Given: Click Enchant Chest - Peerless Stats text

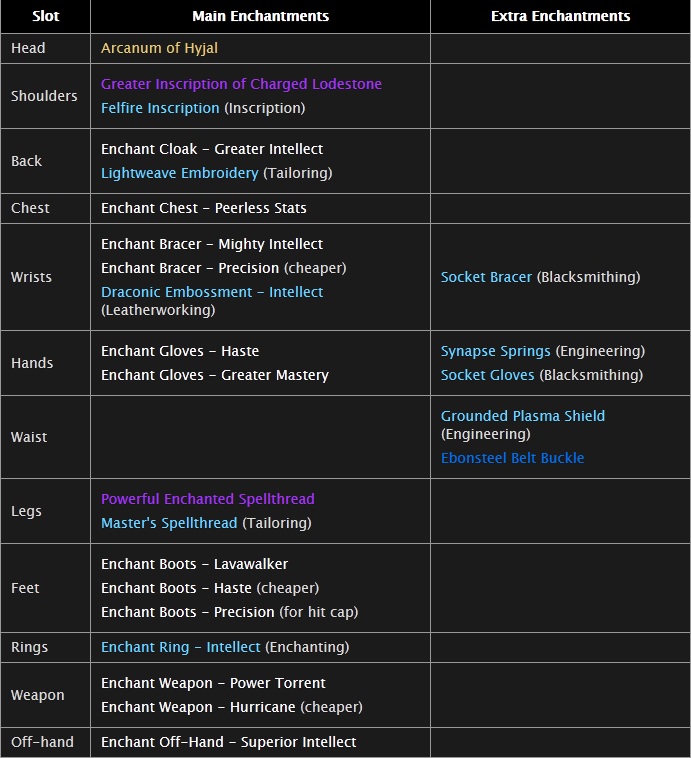Looking at the screenshot, I should click(x=204, y=208).
